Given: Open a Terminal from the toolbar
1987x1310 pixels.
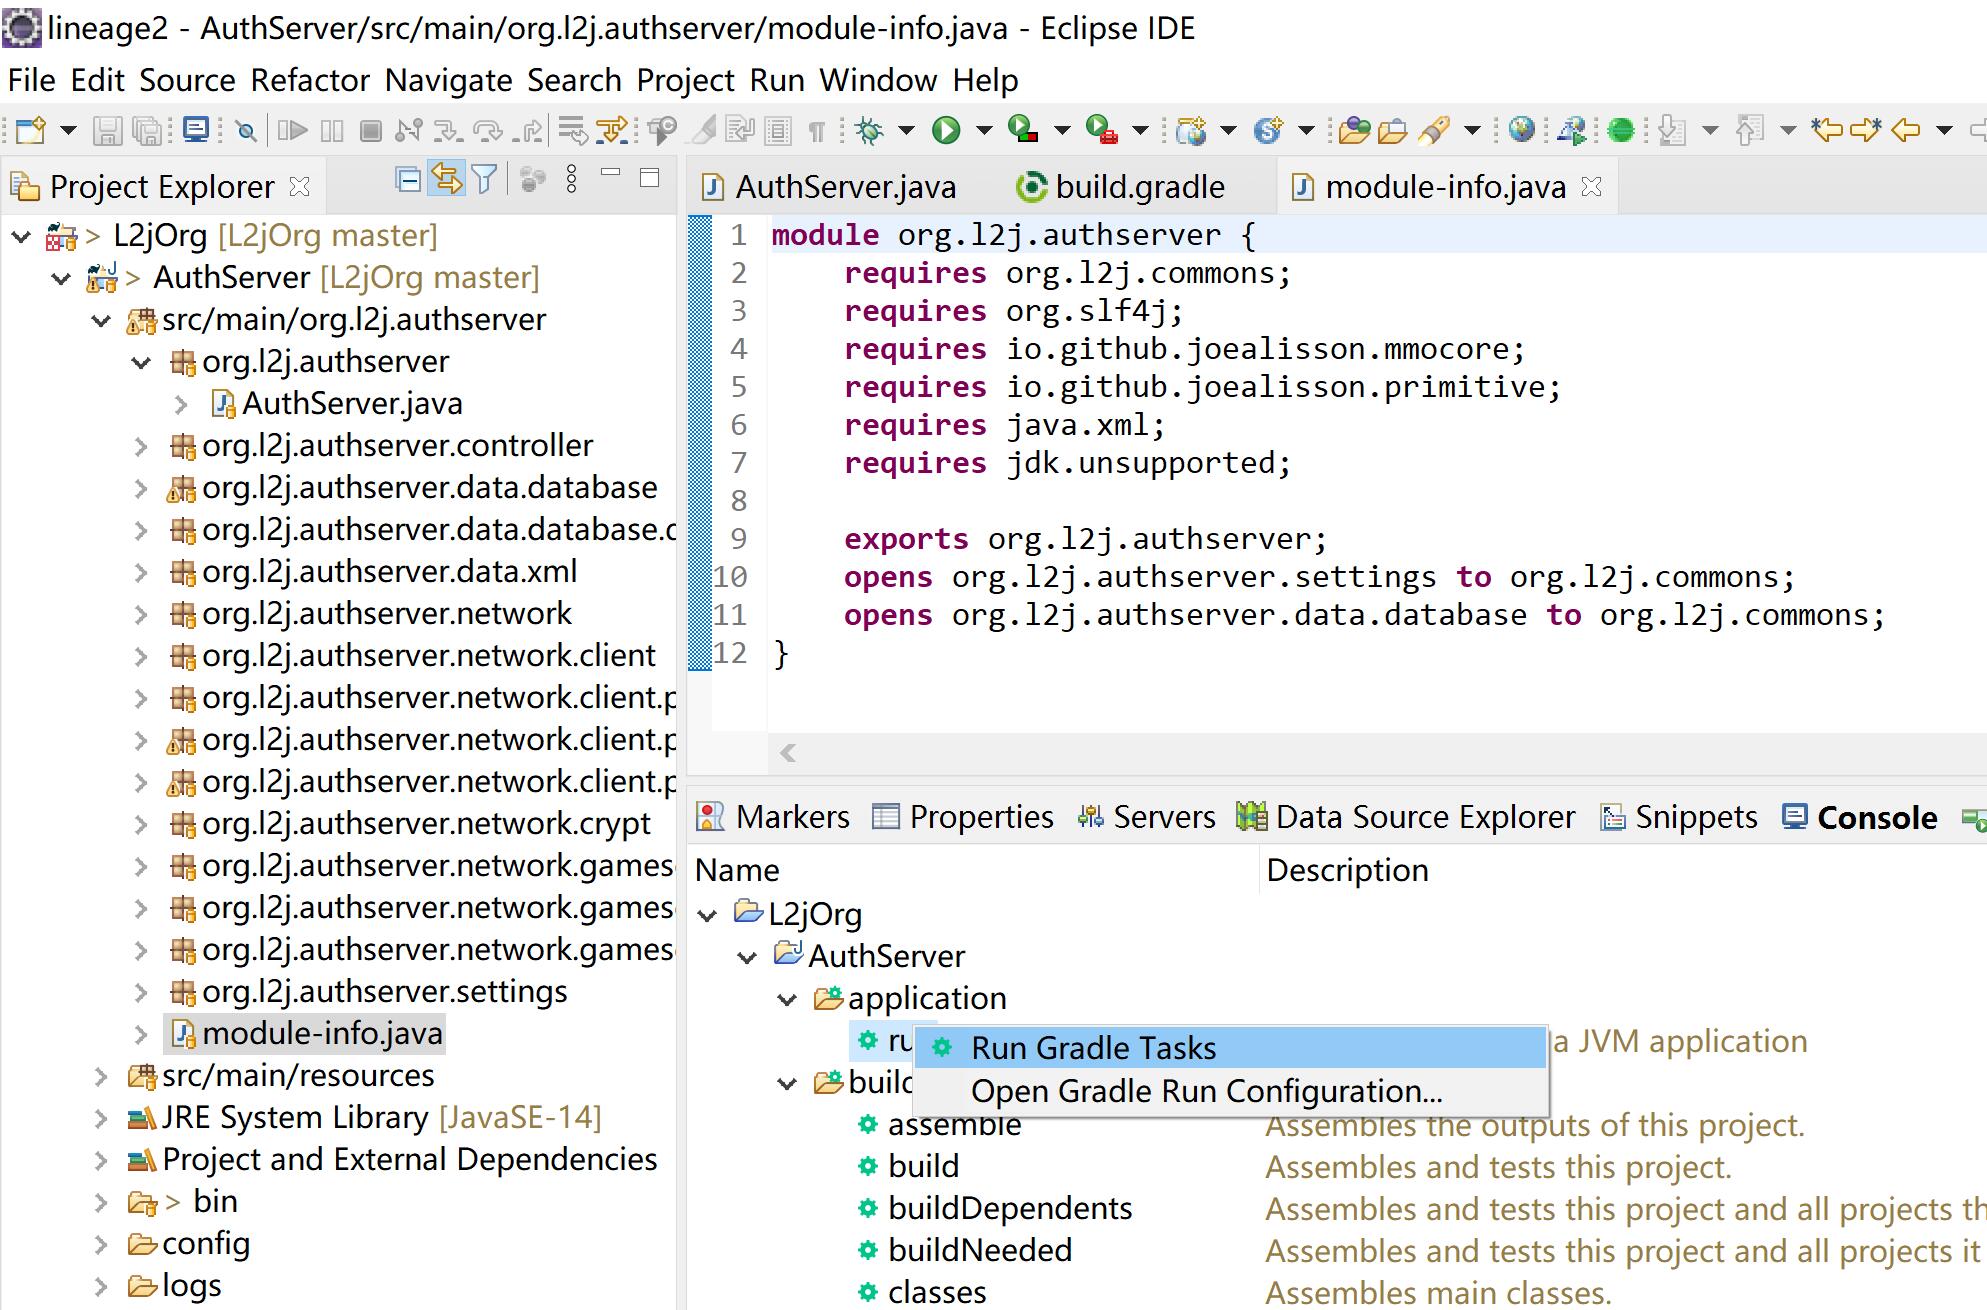Looking at the screenshot, I should (x=196, y=130).
